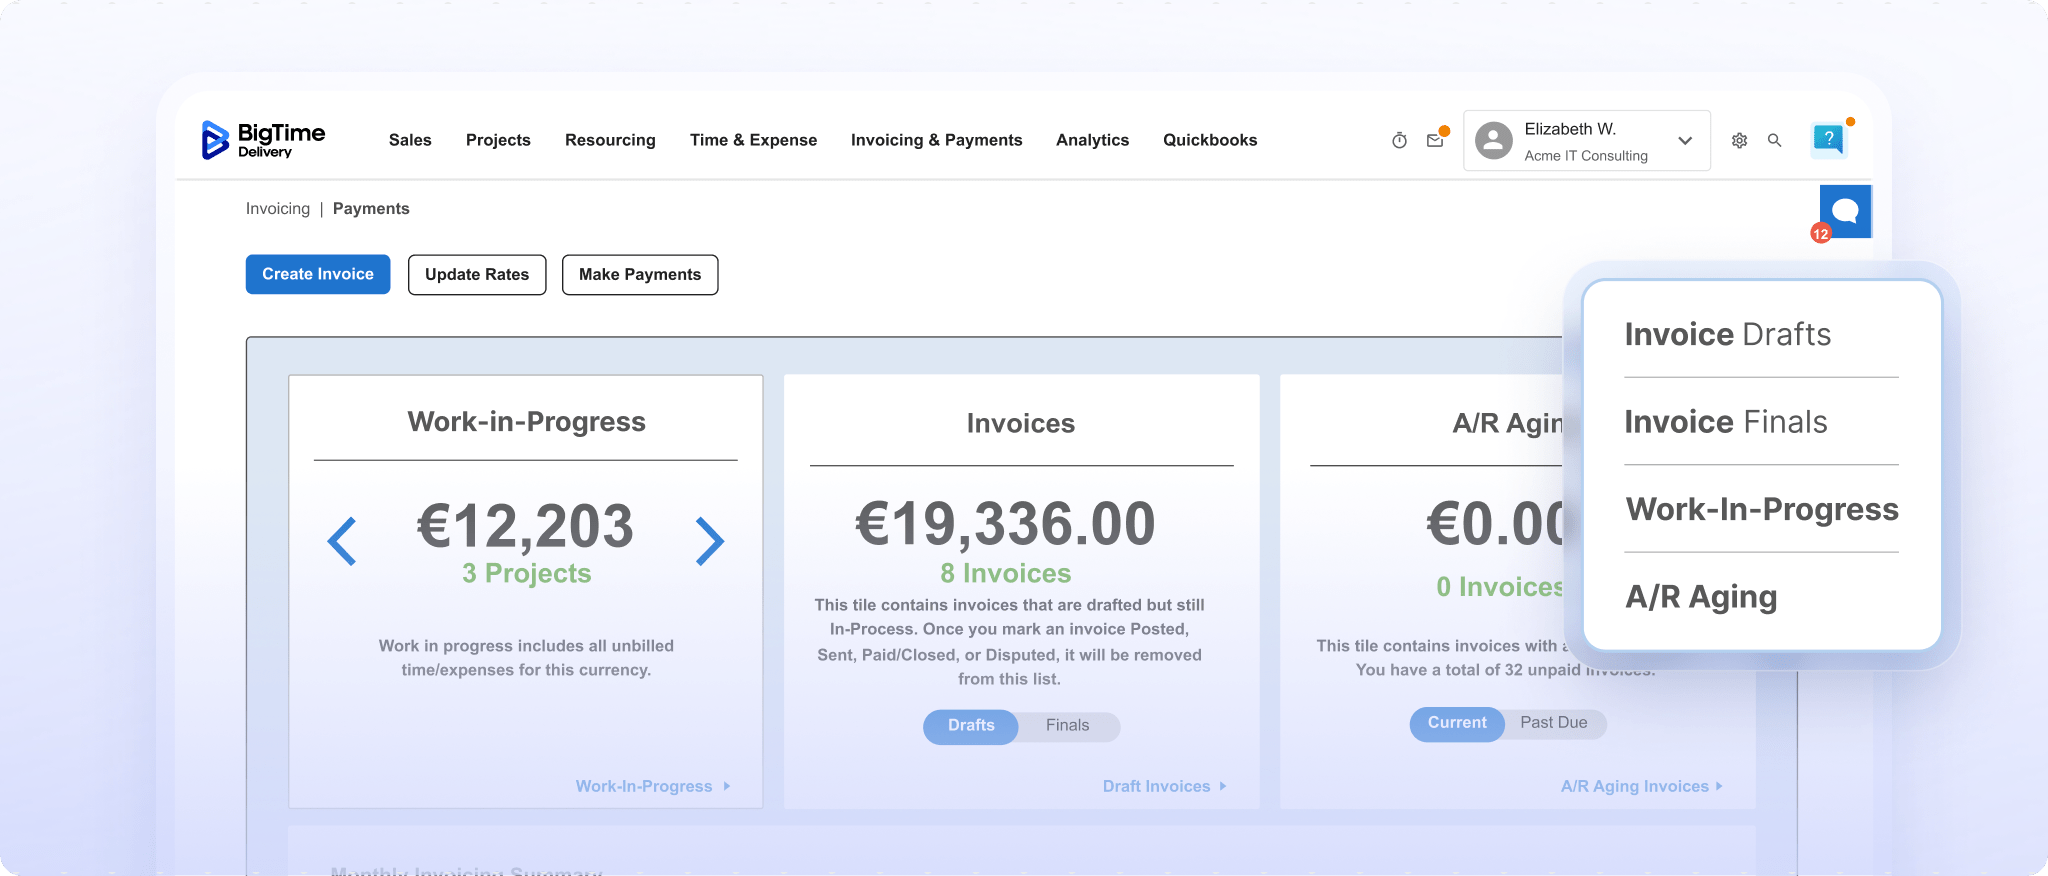Image resolution: width=2048 pixels, height=876 pixels.
Task: Open the Work-In-Progress link in tile
Action: [x=652, y=786]
